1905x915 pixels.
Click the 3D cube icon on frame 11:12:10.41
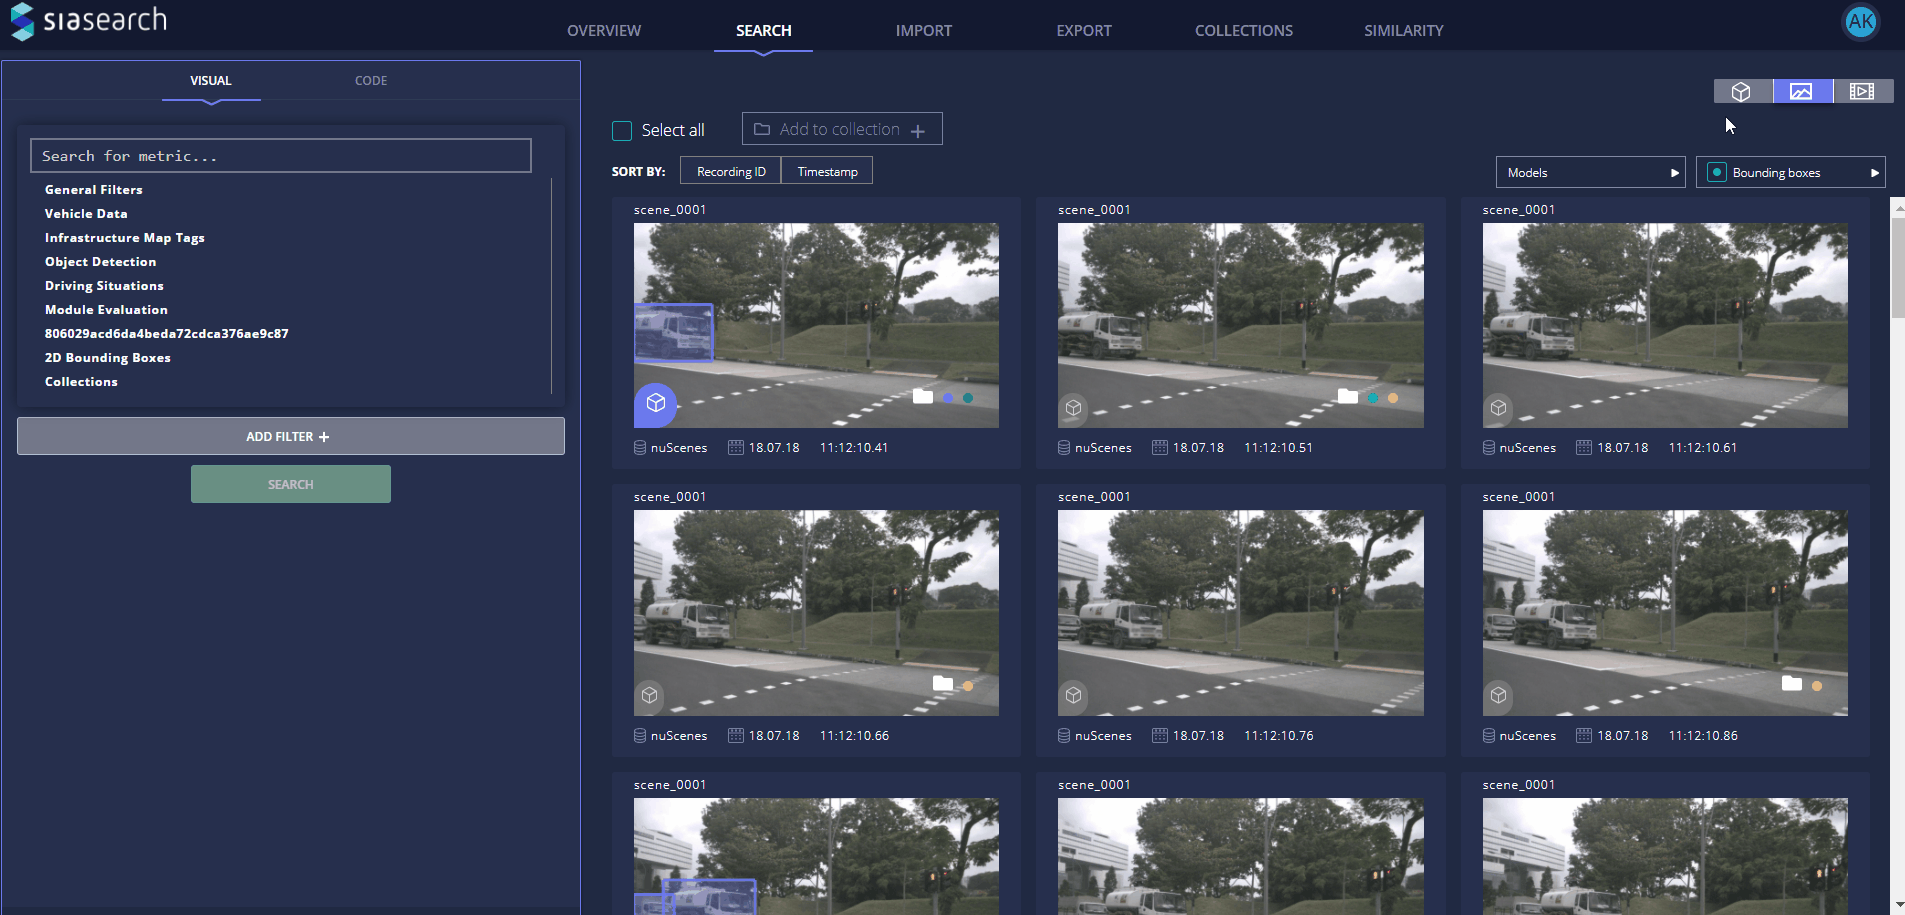656,403
